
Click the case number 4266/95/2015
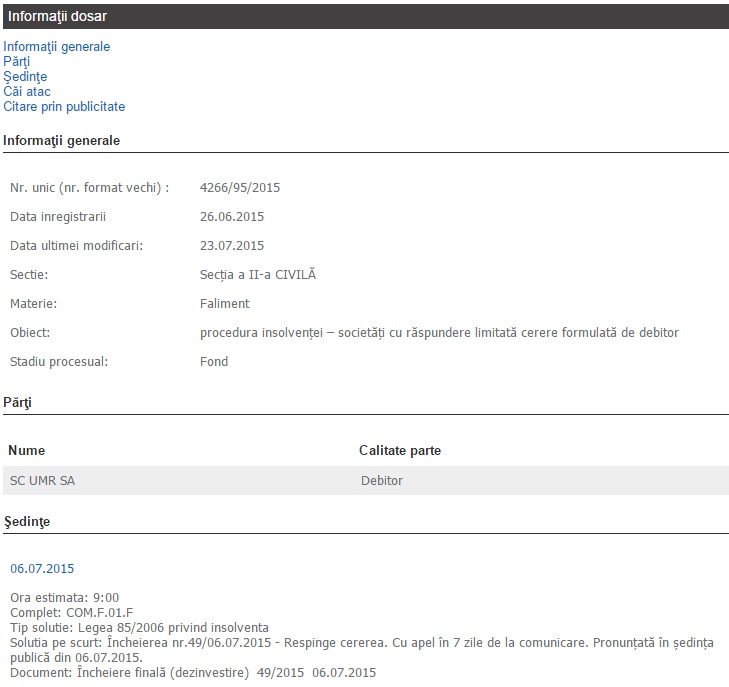238,187
